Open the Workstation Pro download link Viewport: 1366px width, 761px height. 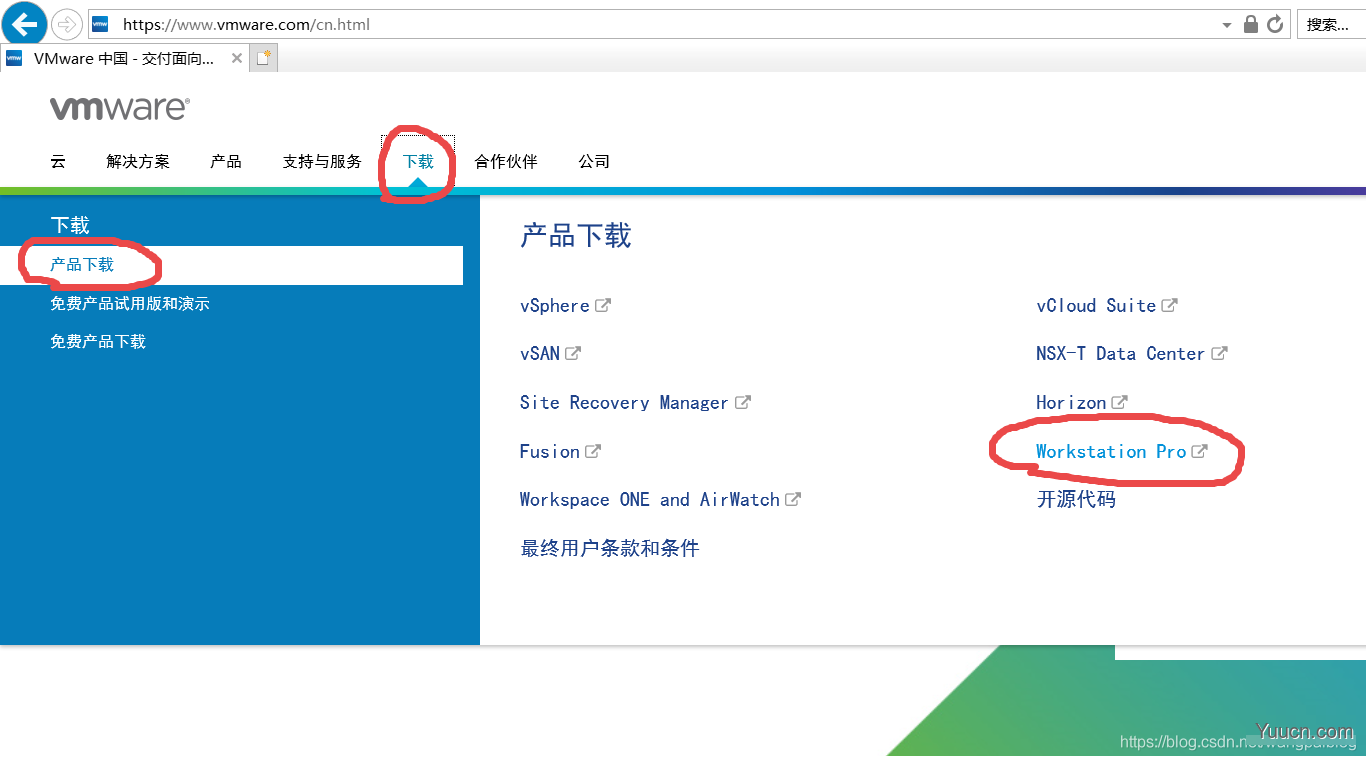coord(1111,451)
